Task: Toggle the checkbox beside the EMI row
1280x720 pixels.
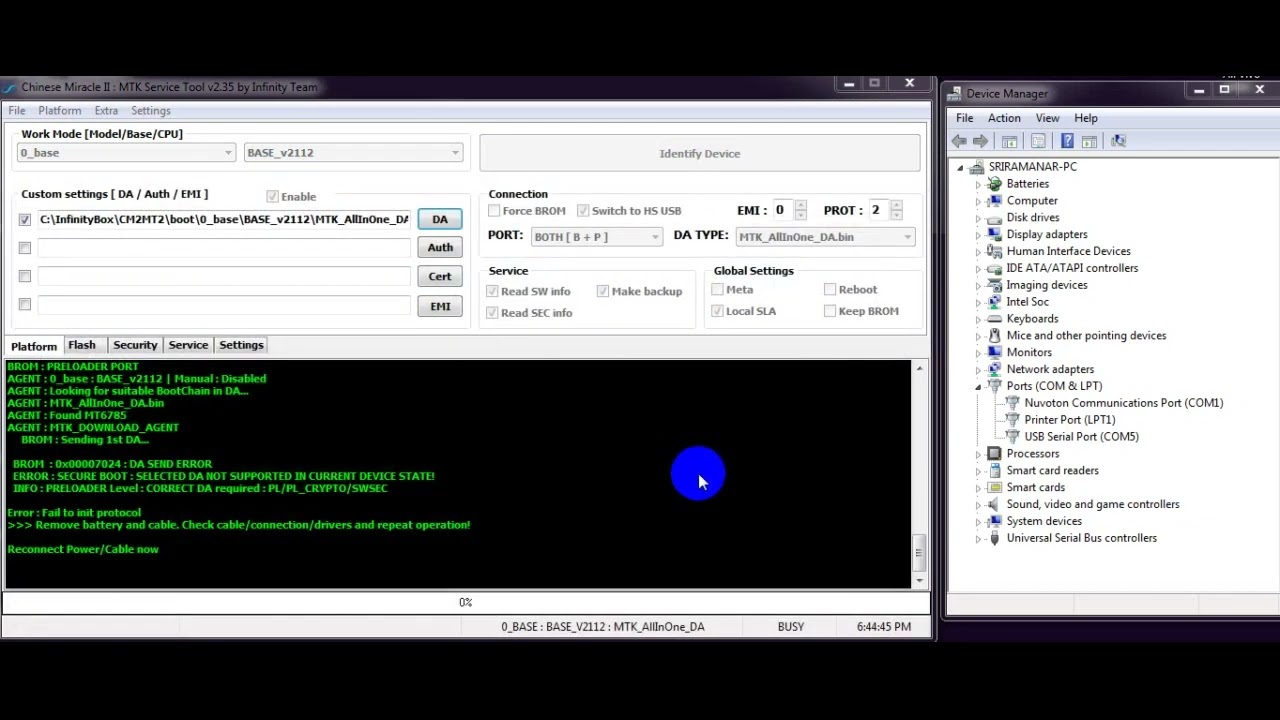Action: pos(25,304)
